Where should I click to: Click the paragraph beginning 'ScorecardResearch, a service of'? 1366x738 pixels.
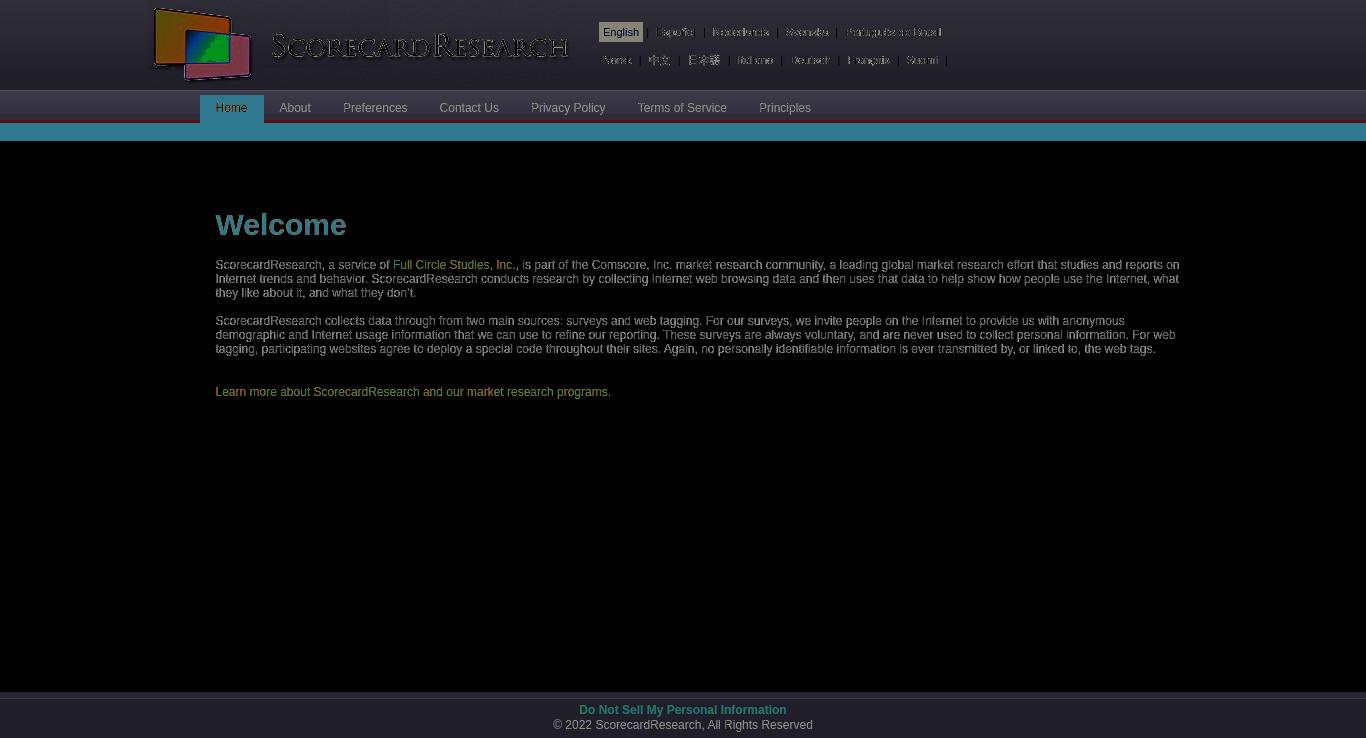coord(697,279)
